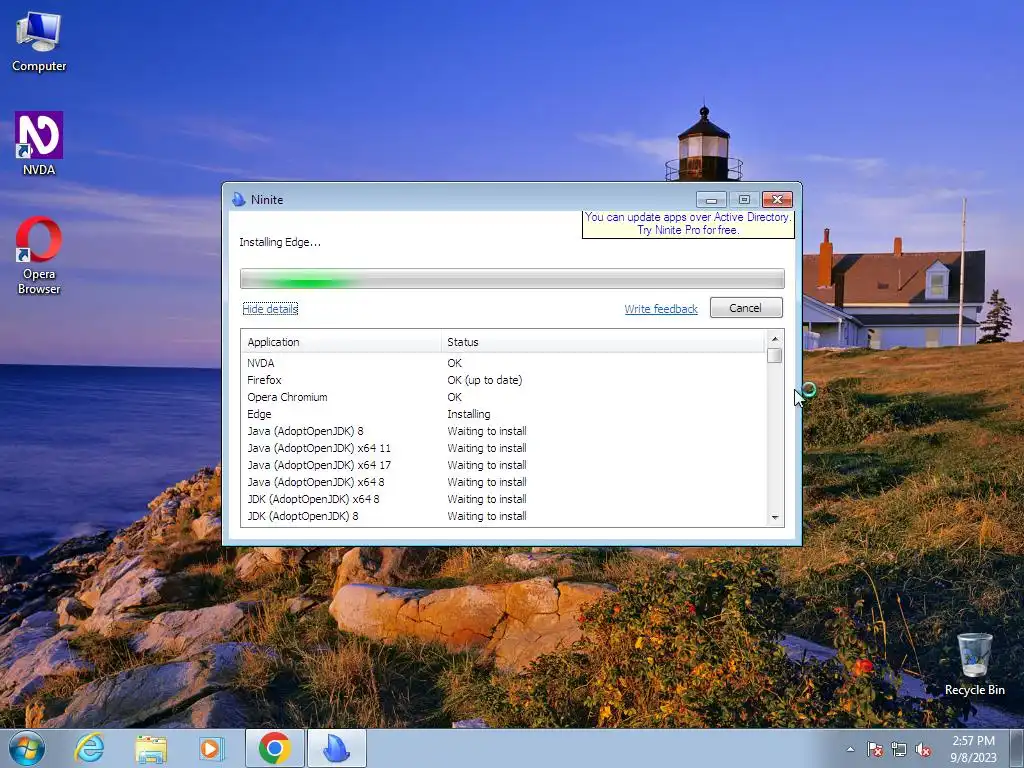Select the Firefox row in the list
Screen dimensions: 1024x768
click(x=503, y=379)
